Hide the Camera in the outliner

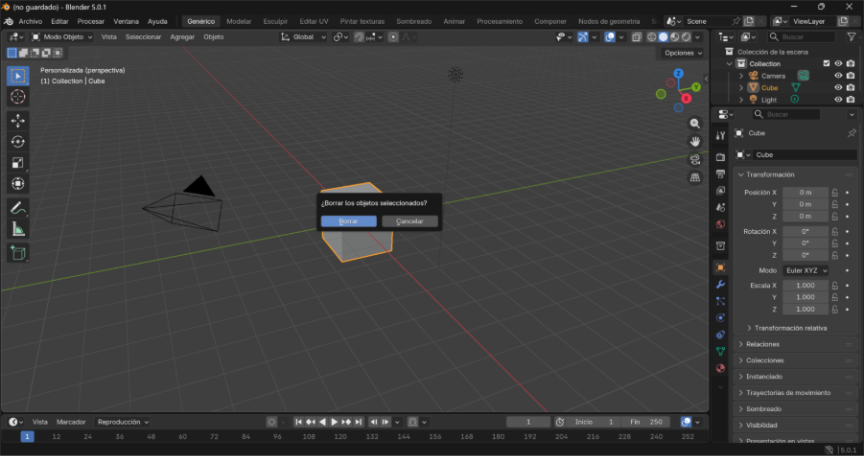point(838,76)
